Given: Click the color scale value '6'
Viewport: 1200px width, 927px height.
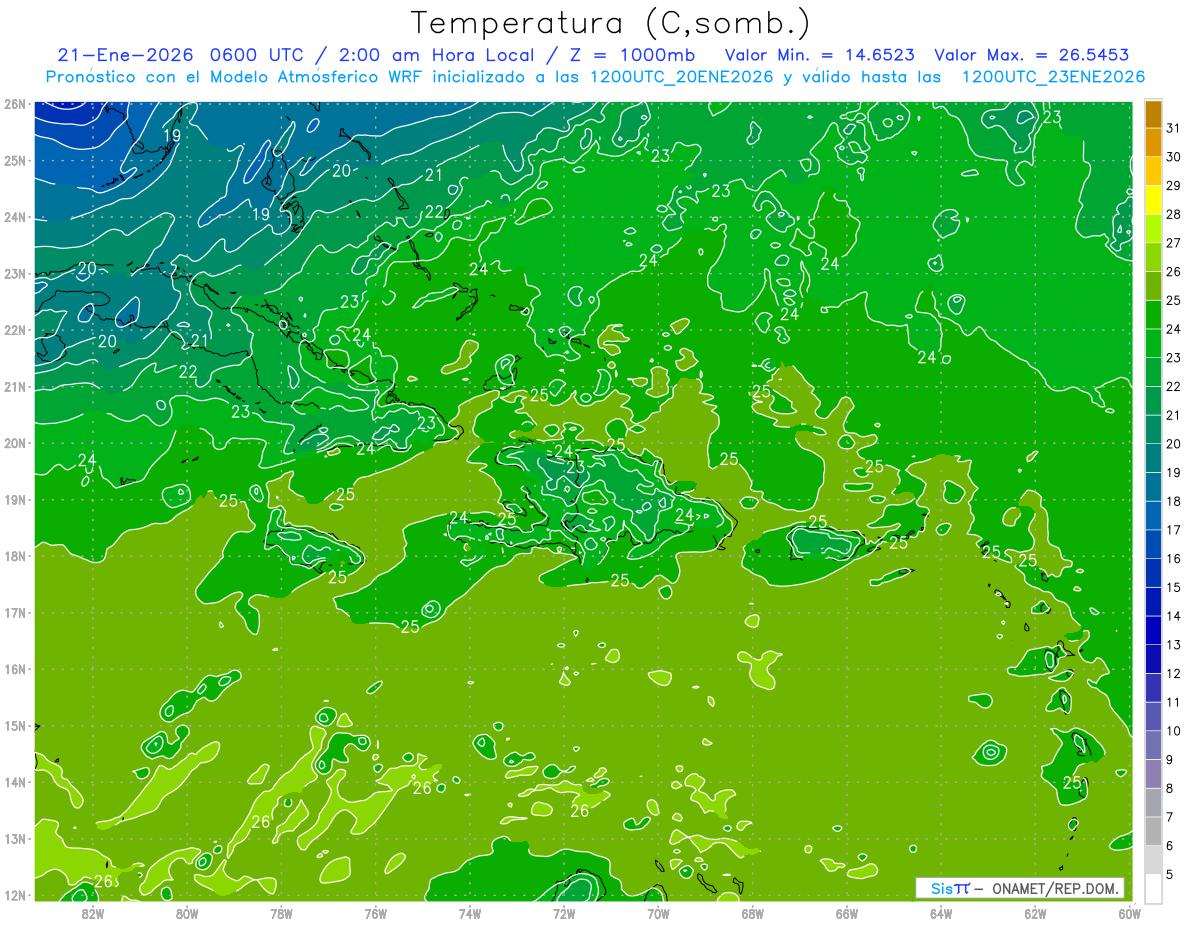Looking at the screenshot, I should pyautogui.click(x=1170, y=845).
